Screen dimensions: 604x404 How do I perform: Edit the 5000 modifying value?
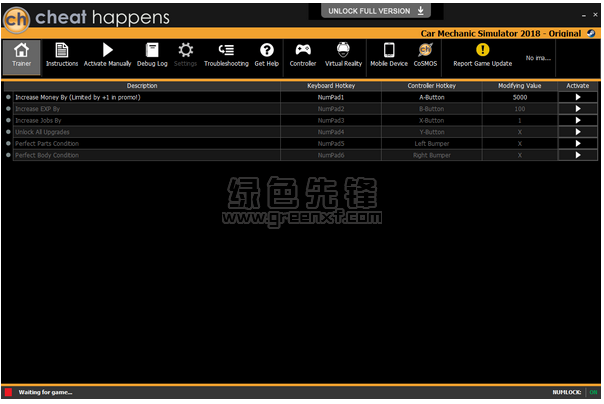[x=520, y=97]
